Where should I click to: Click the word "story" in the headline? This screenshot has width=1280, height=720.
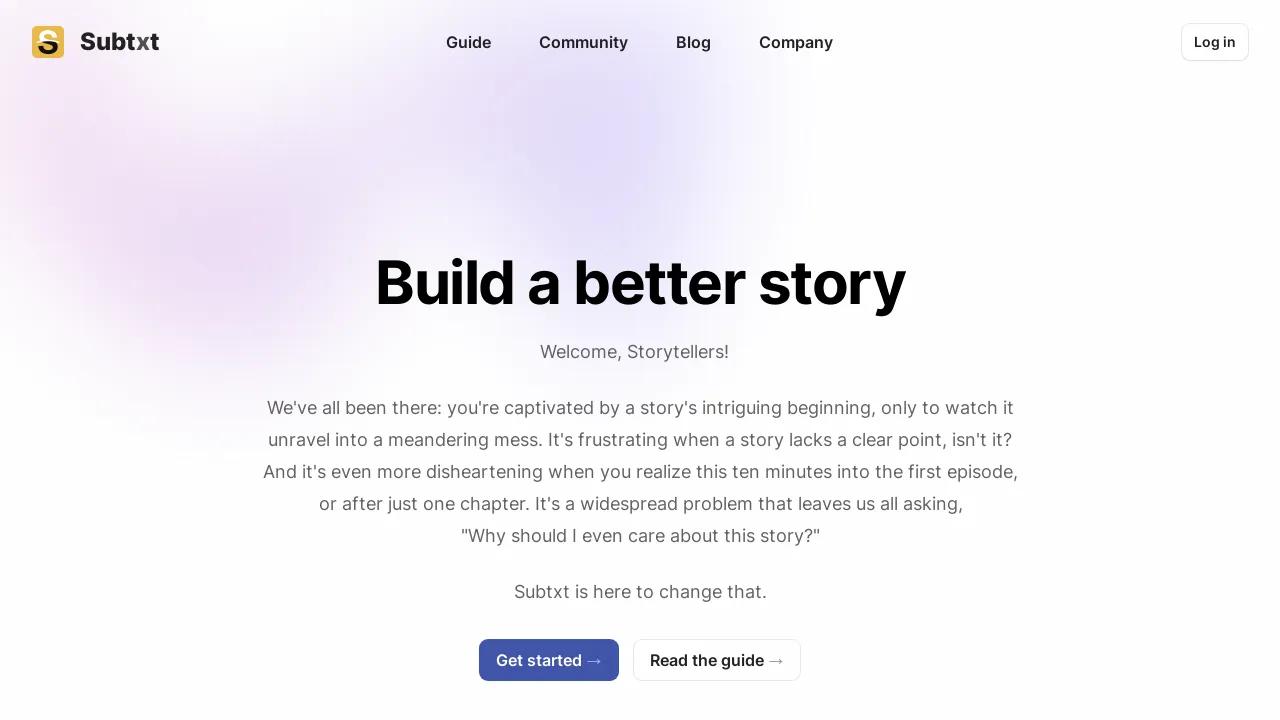pyautogui.click(x=831, y=285)
